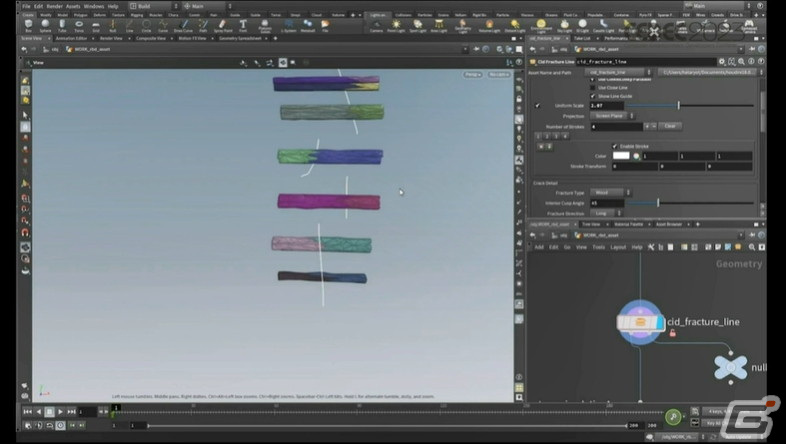The width and height of the screenshot is (786, 444).
Task: Open the File menu
Action: 26,6
